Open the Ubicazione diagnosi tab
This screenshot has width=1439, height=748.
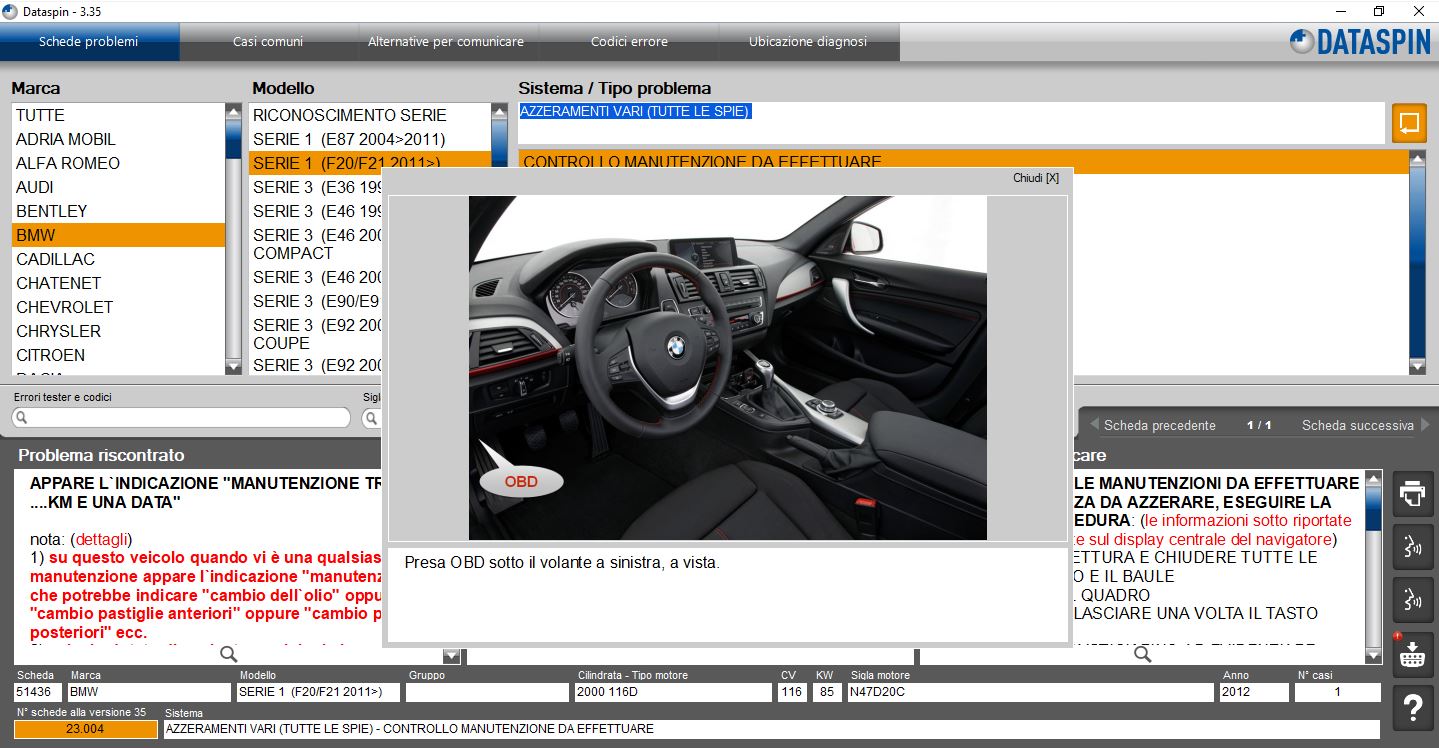coord(808,42)
